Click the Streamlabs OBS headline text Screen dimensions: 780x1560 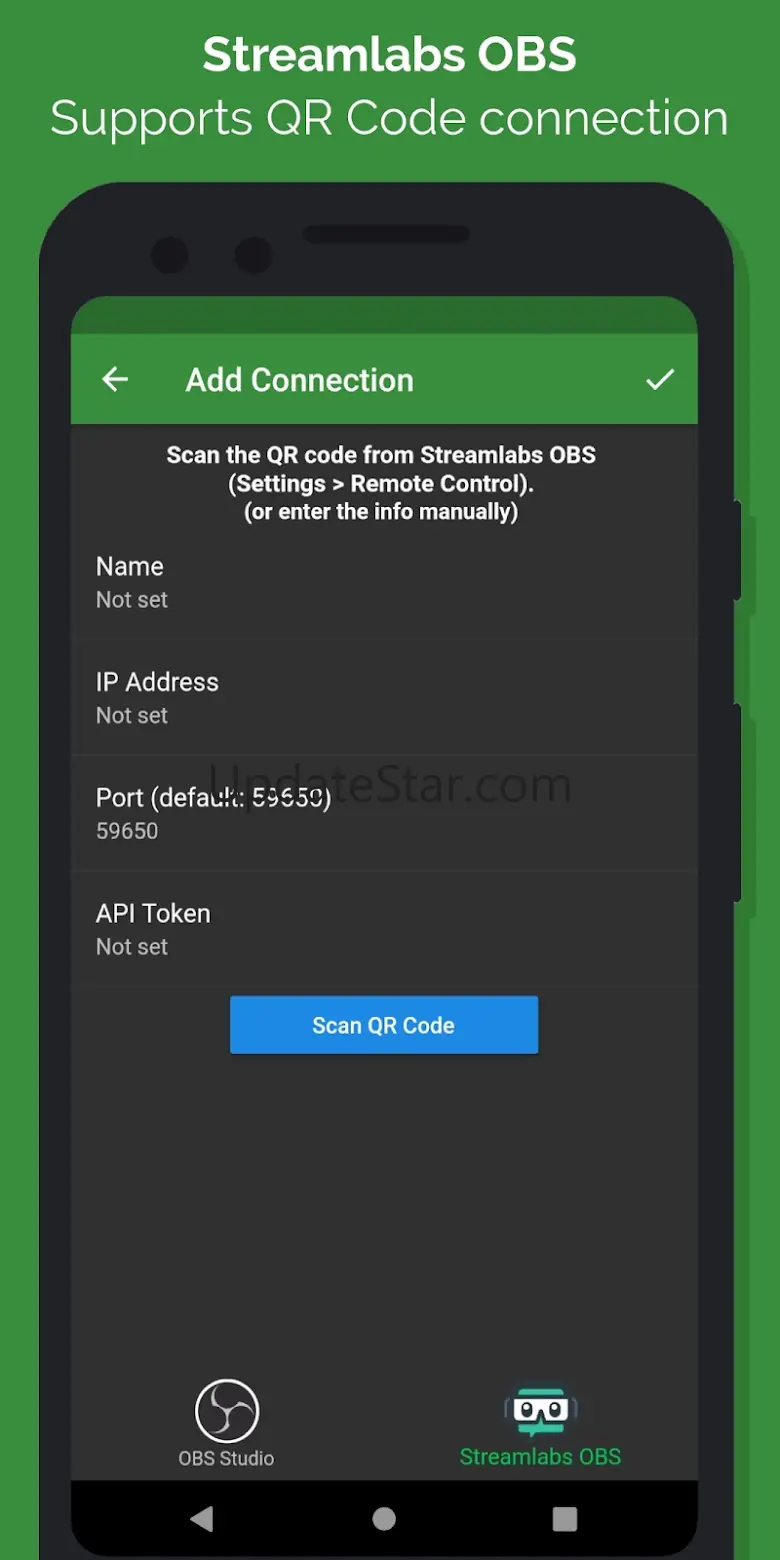pyautogui.click(x=390, y=54)
